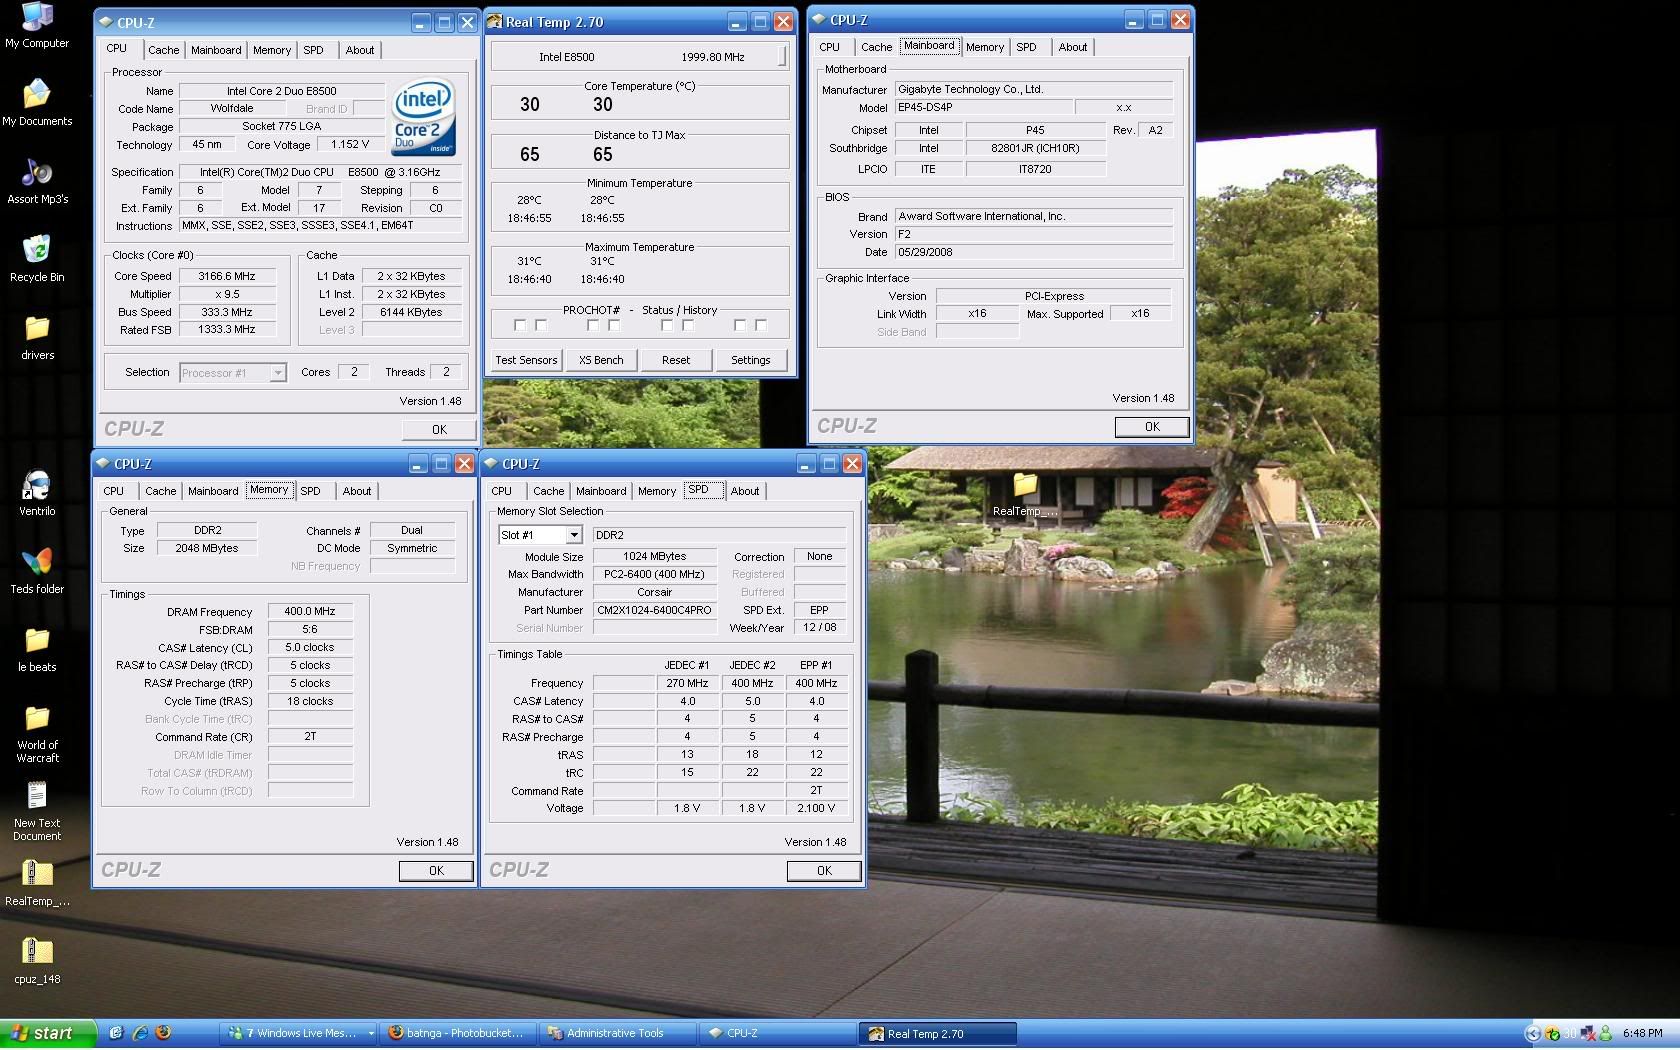Click OK in the CPU-Z processor window

point(439,430)
